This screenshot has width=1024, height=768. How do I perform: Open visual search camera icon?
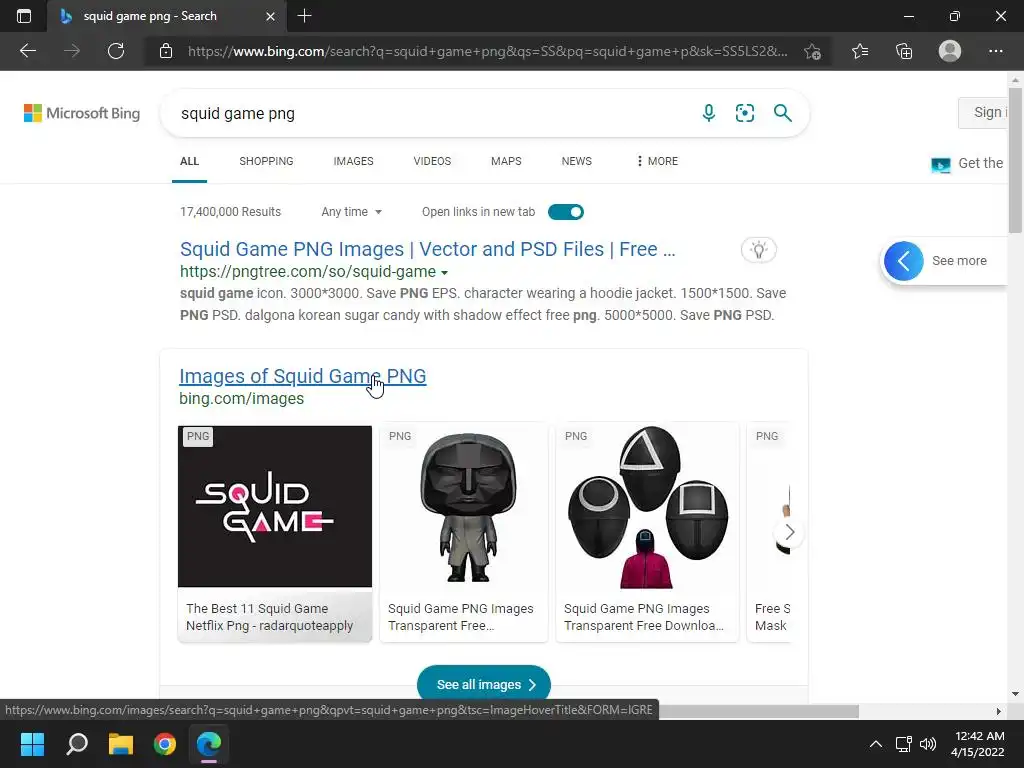point(744,113)
